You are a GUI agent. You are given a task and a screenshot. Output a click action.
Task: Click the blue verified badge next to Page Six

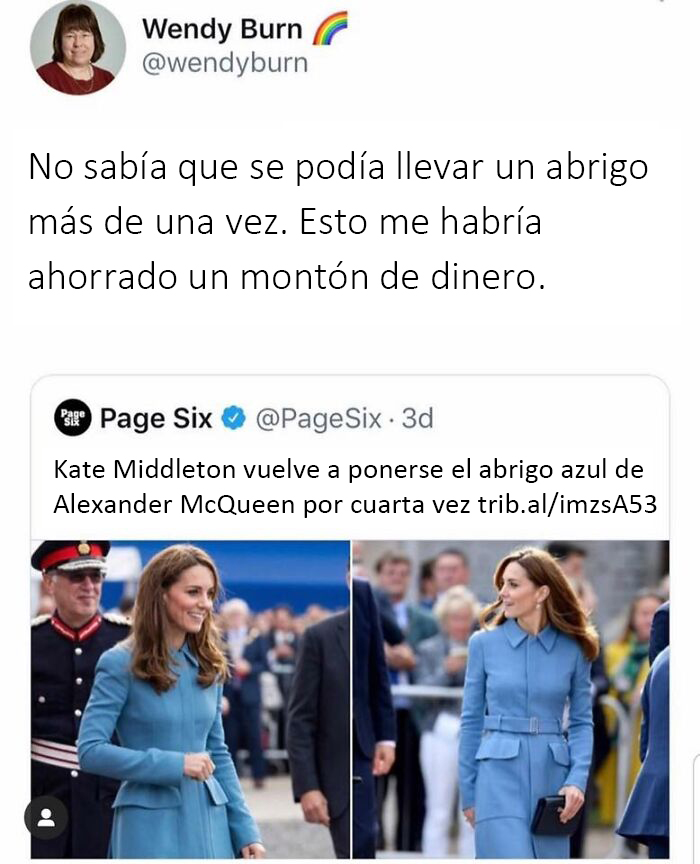[234, 418]
